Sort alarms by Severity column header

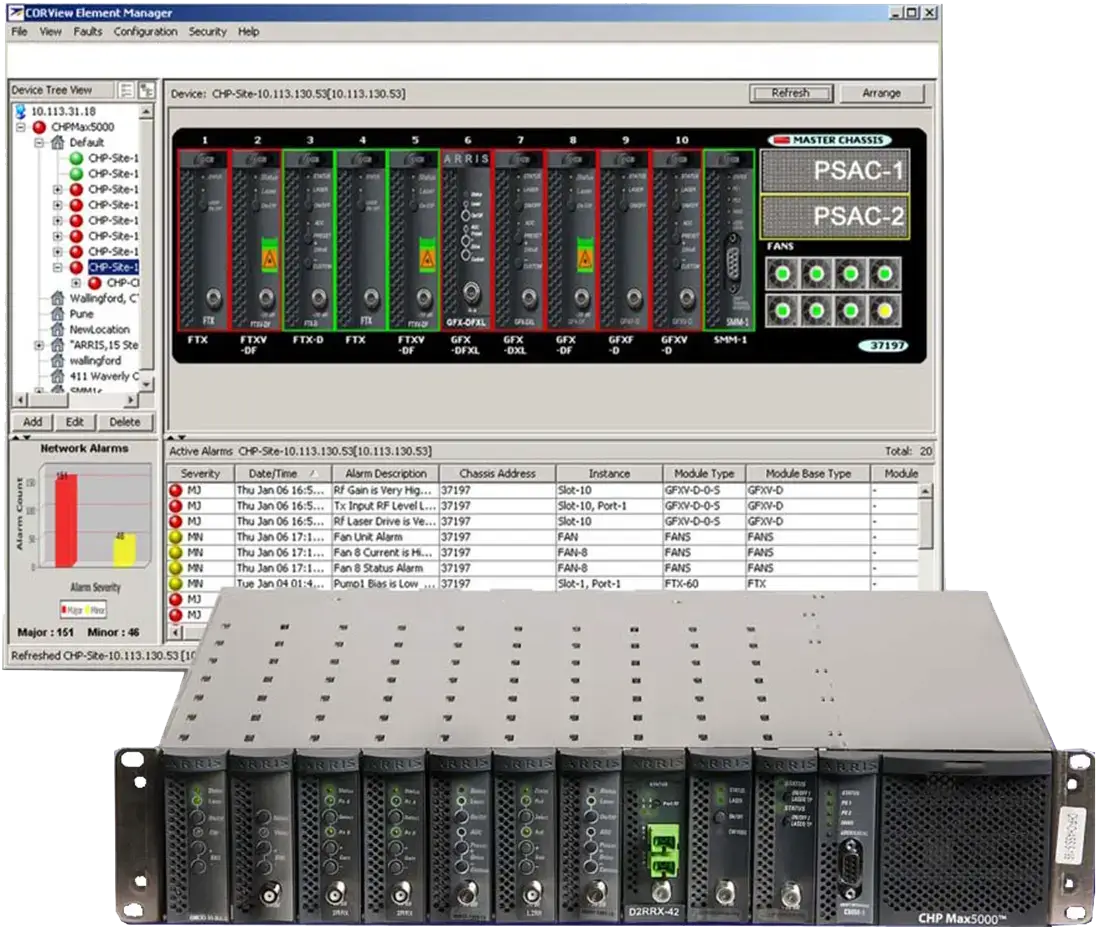pos(200,473)
